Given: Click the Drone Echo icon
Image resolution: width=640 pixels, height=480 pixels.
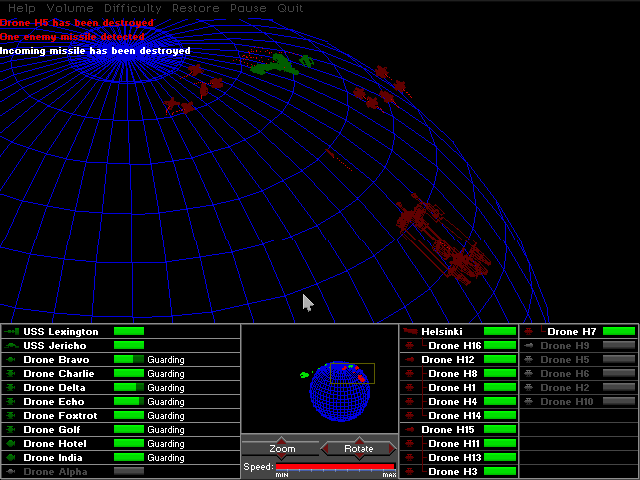Looking at the screenshot, I should [x=11, y=402].
